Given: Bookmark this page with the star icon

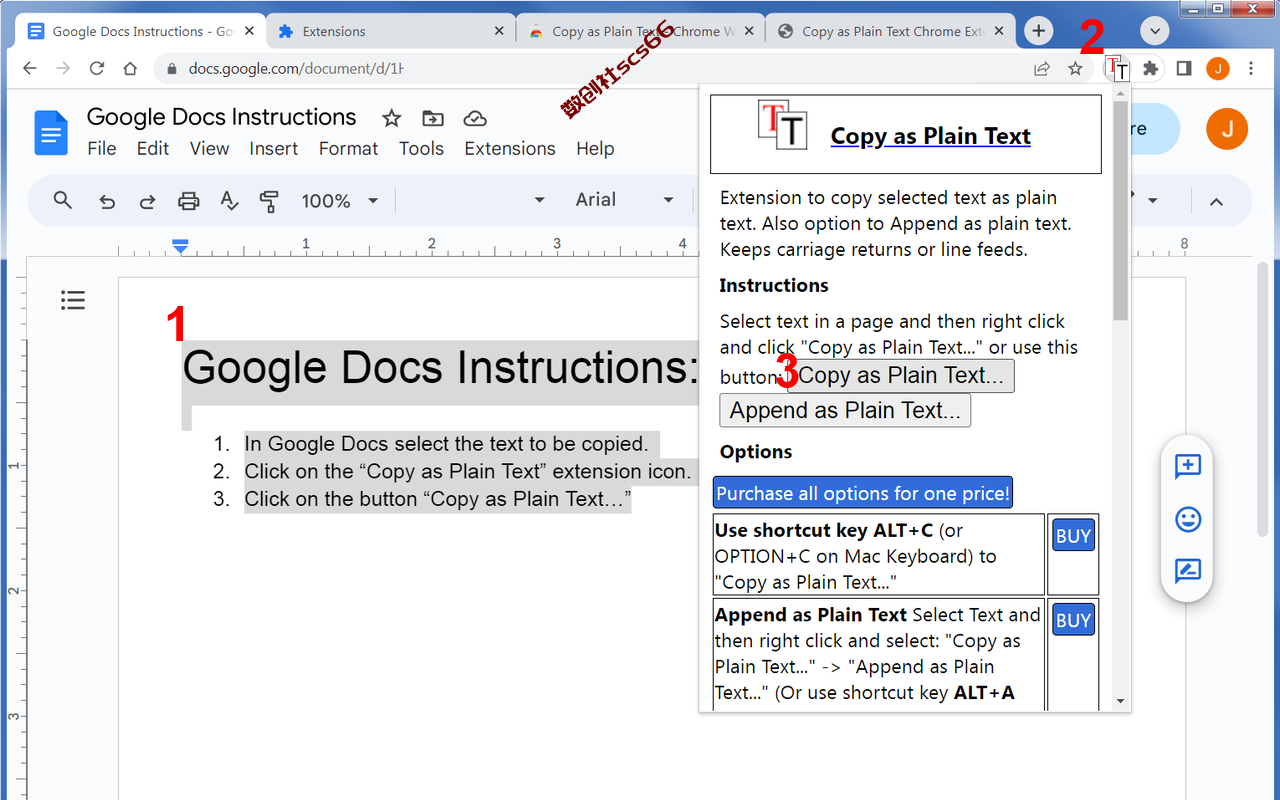Looking at the screenshot, I should click(1075, 69).
